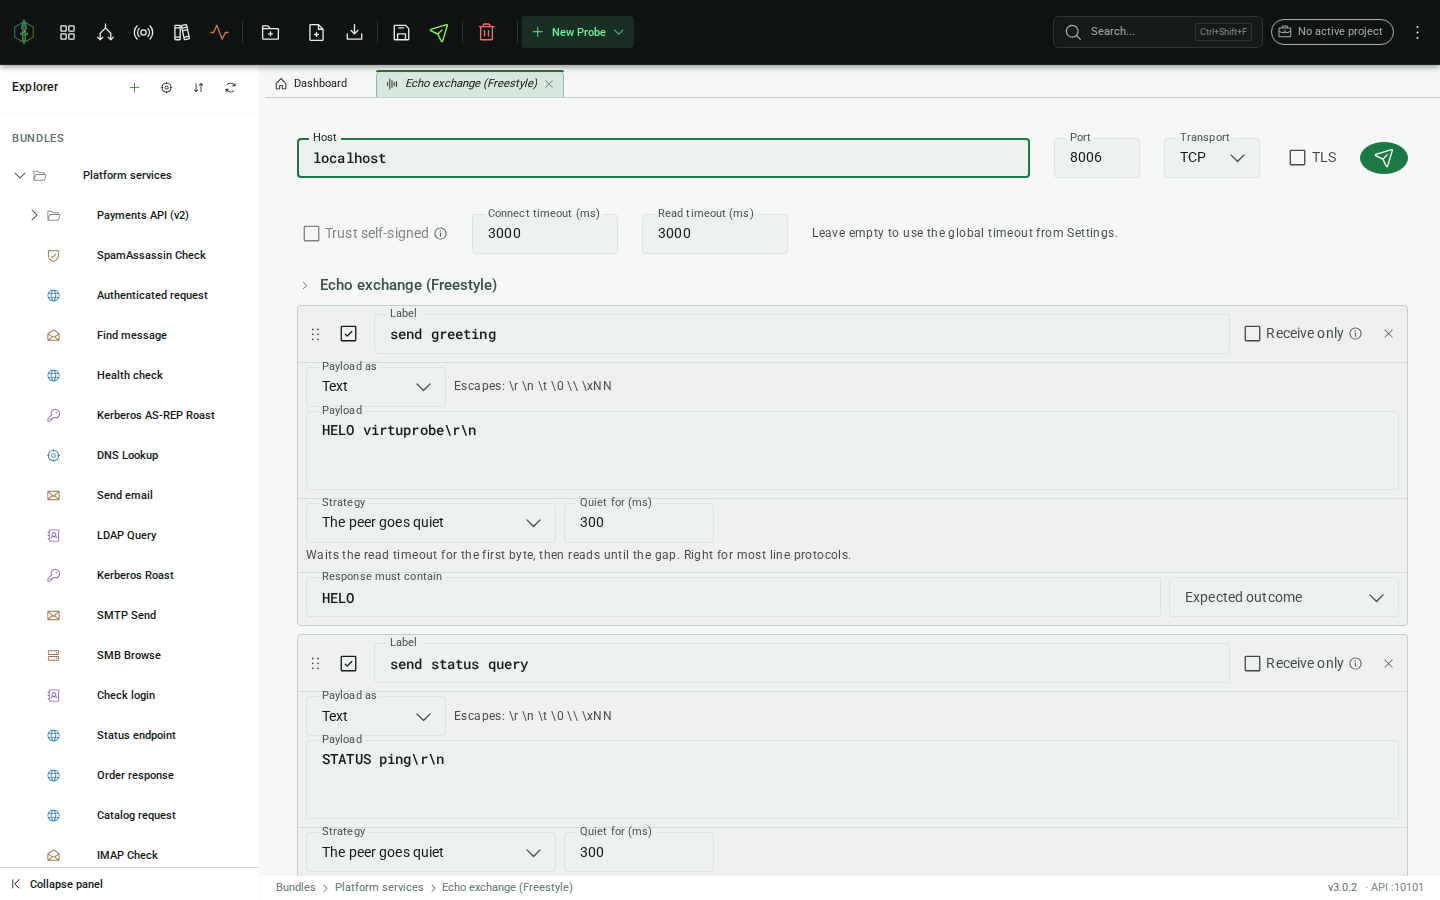Open the Transport TCP dropdown
This screenshot has width=1440, height=900.
click(1211, 158)
